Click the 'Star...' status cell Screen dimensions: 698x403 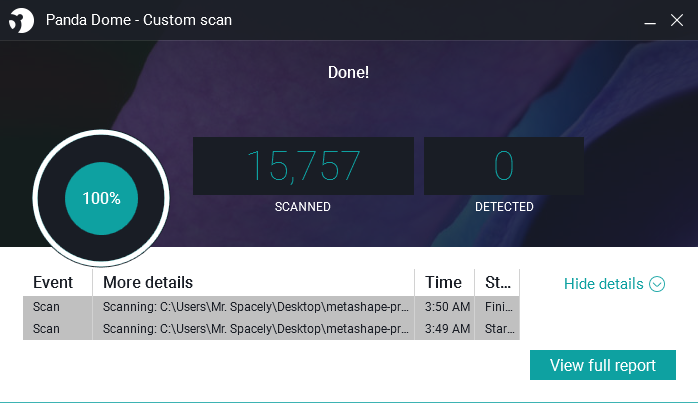coord(498,329)
